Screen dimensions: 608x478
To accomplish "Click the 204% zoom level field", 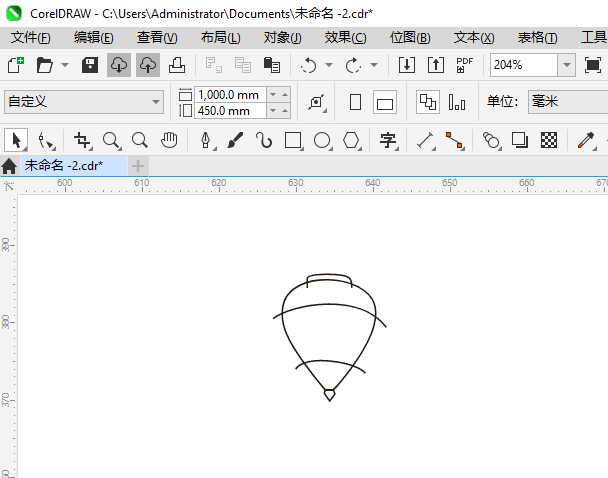I will (524, 65).
